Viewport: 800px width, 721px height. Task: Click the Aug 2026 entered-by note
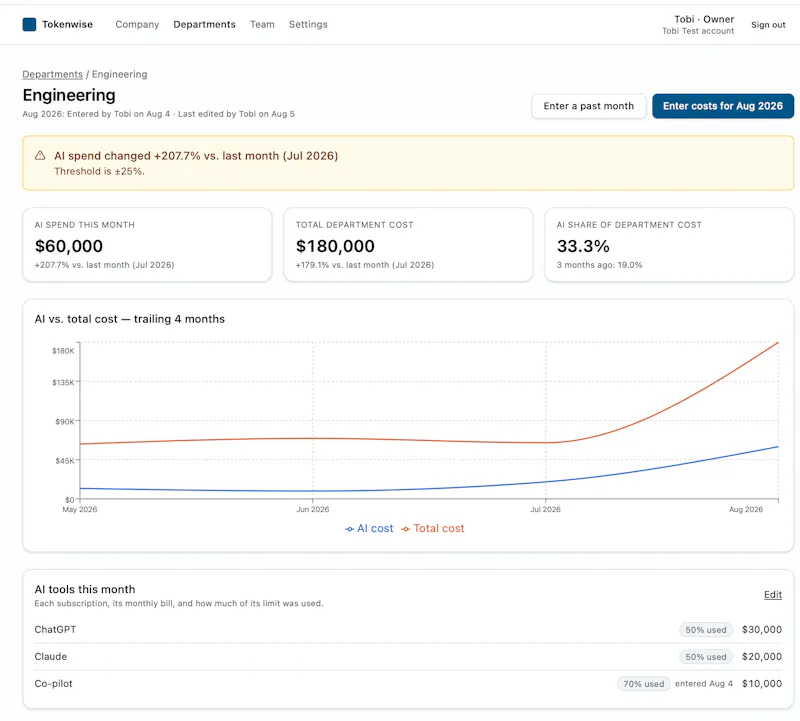click(x=159, y=114)
